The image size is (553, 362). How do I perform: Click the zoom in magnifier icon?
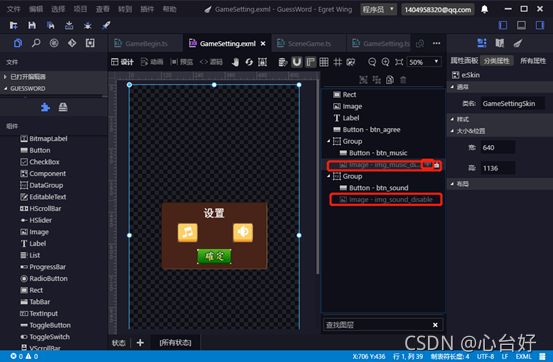pos(385,62)
